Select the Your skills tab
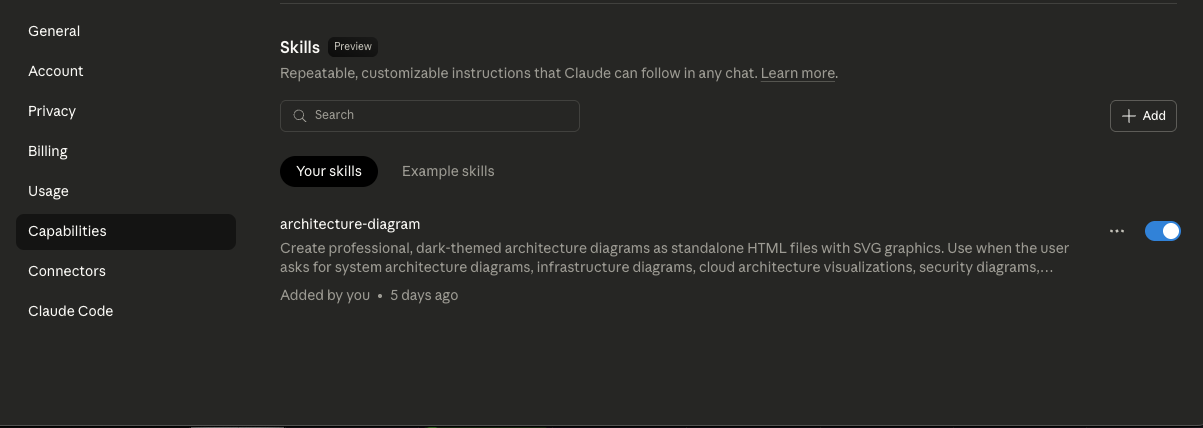The height and width of the screenshot is (428, 1203). click(329, 171)
